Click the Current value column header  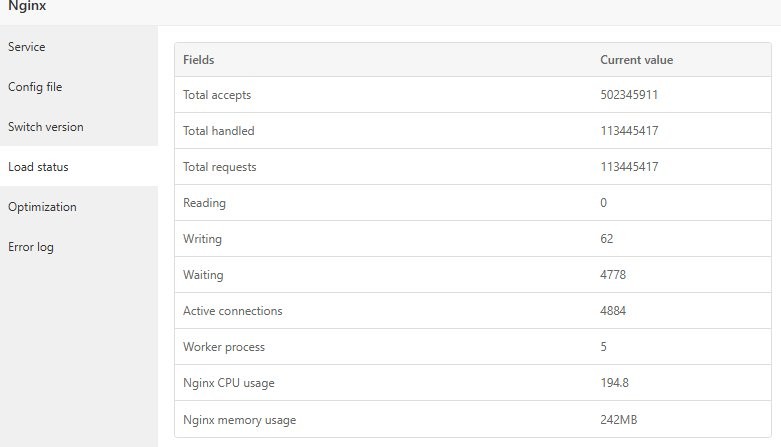(636, 60)
